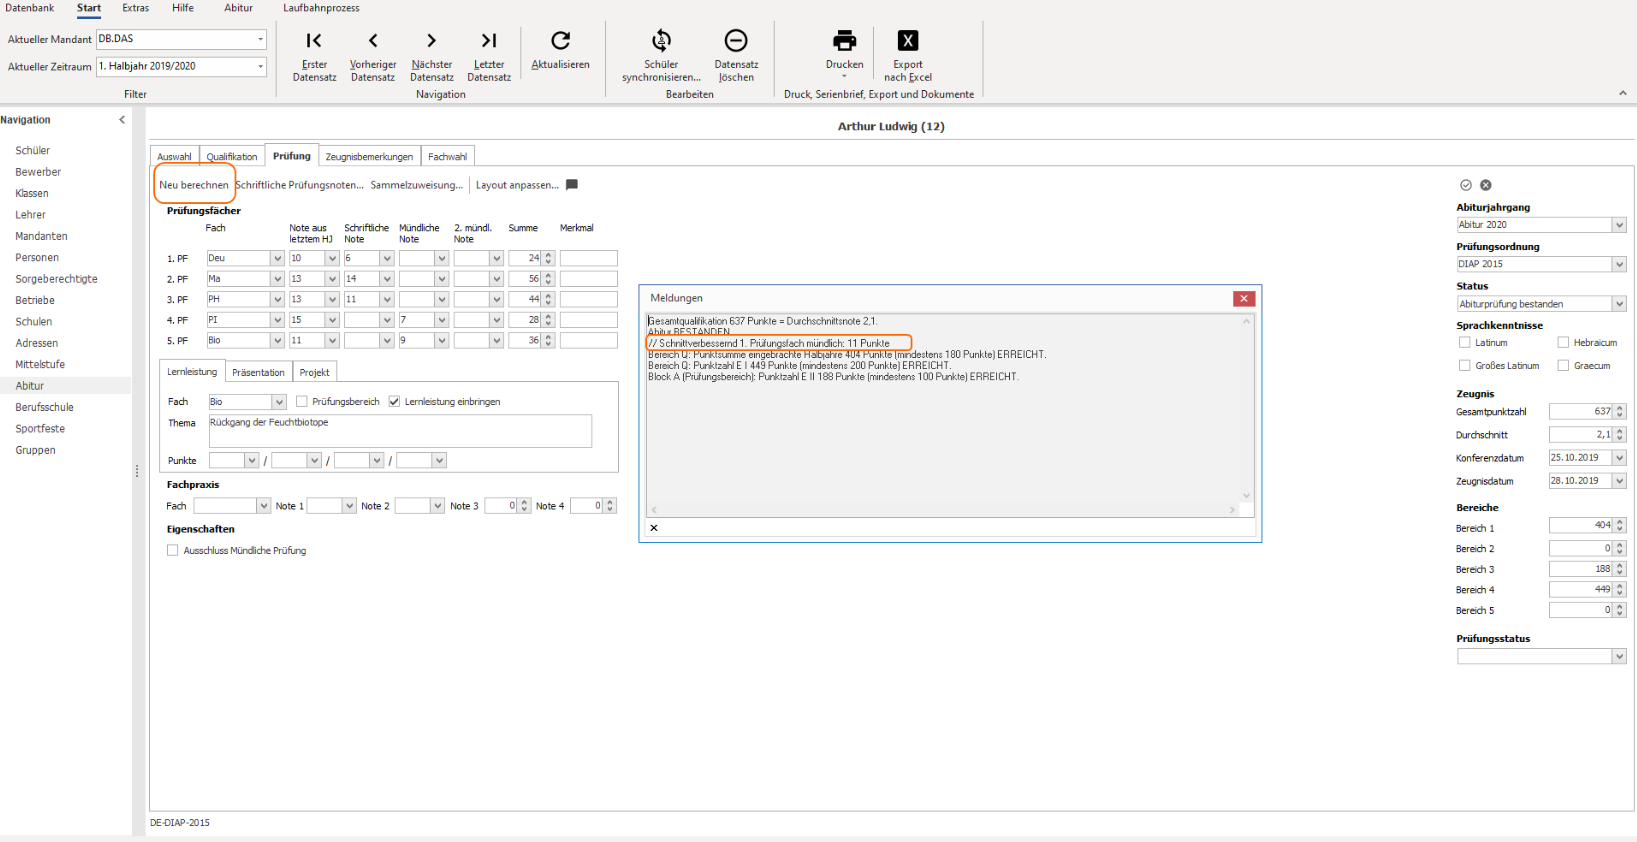Screen dimensions: 1637x842
Task: Check Großes Latinum checkbox
Action: (x=1465, y=365)
